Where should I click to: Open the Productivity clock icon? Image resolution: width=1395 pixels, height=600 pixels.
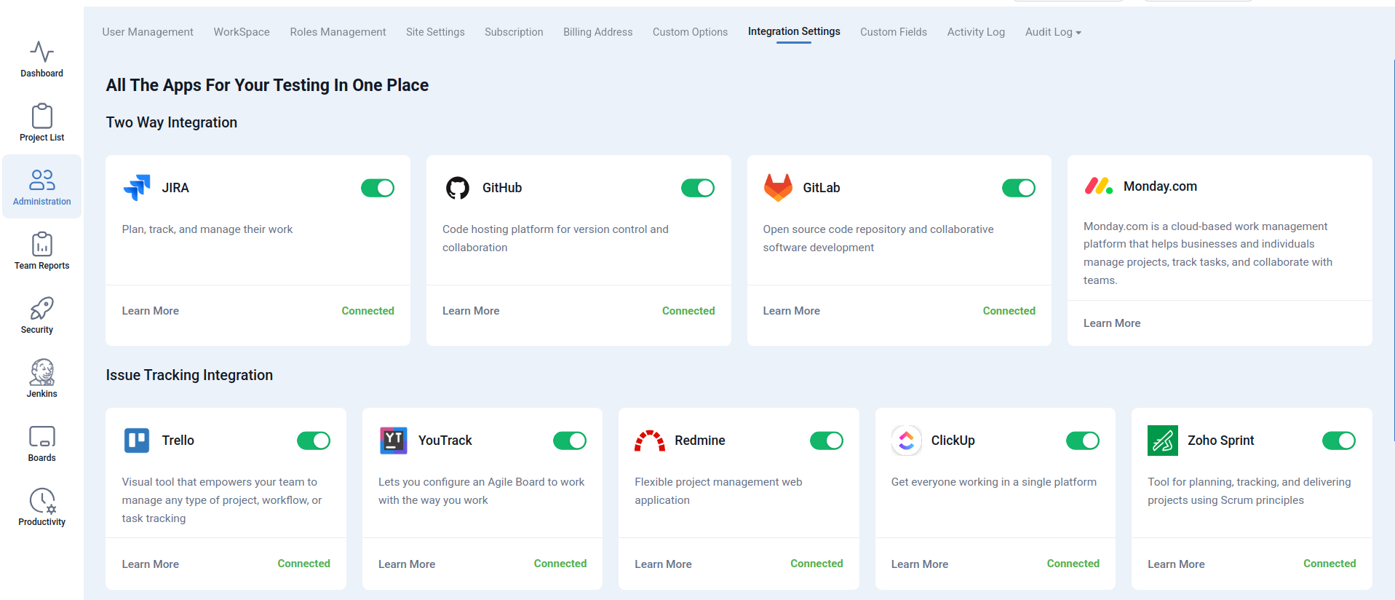point(42,501)
